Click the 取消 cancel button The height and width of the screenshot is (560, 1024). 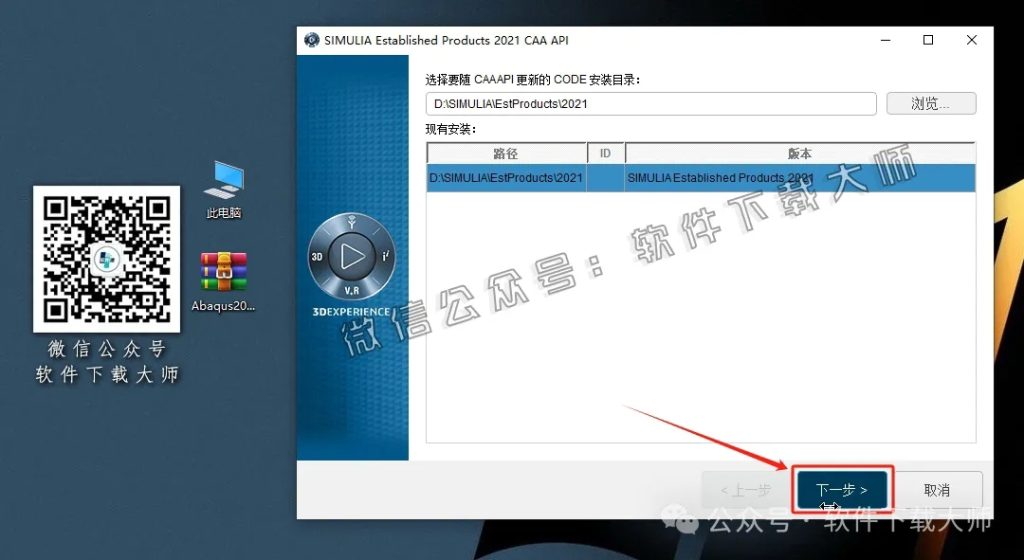pyautogui.click(x=936, y=490)
